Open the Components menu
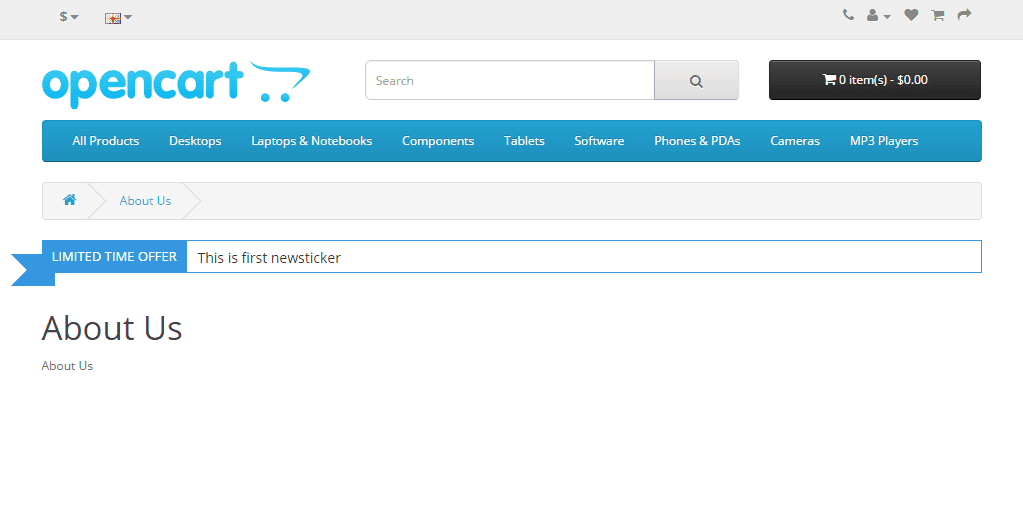 click(x=438, y=141)
